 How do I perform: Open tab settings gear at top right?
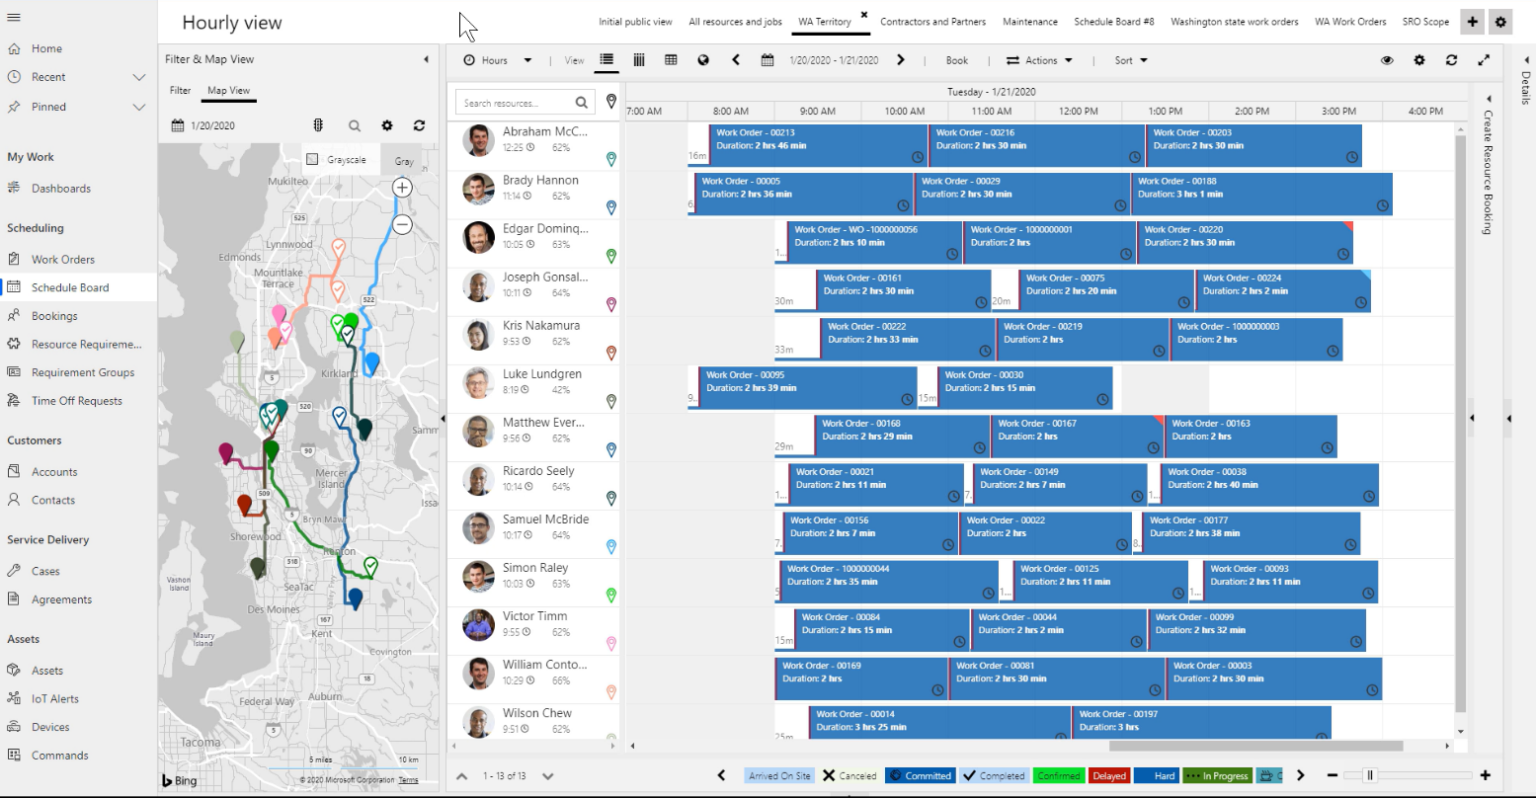1500,21
